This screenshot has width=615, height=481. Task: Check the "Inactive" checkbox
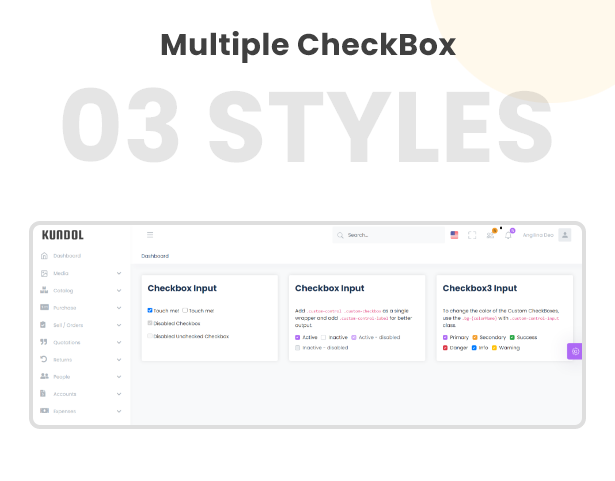click(324, 337)
